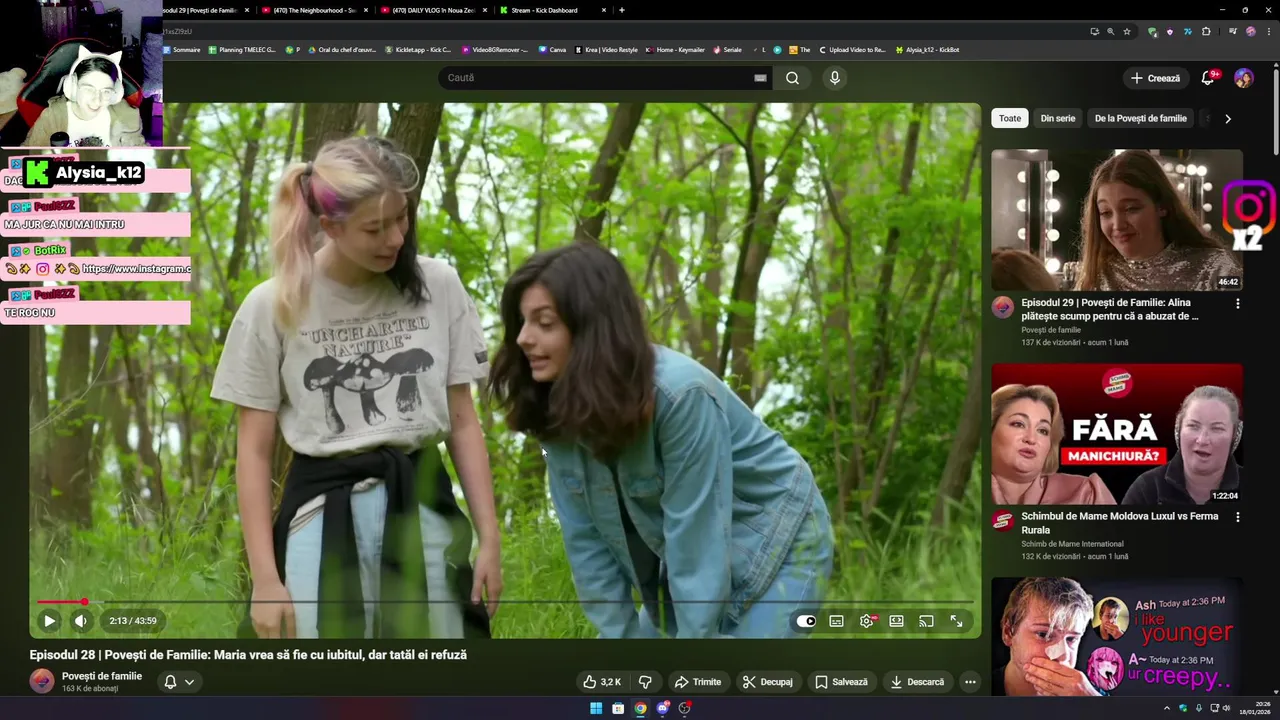This screenshot has width=1280, height=720.
Task: Mute the video volume
Action: click(x=81, y=621)
